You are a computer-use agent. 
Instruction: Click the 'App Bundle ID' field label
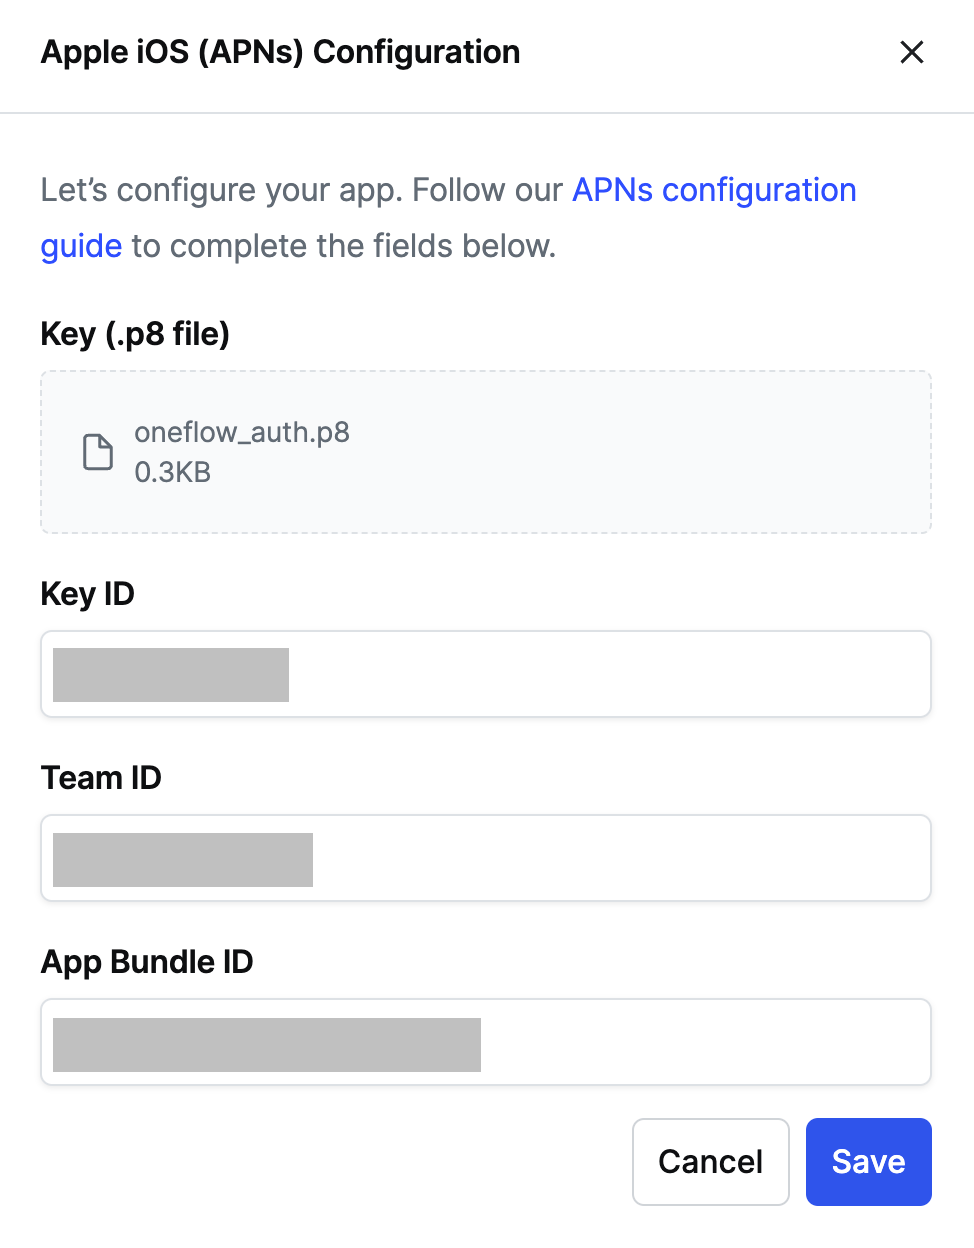pos(147,962)
